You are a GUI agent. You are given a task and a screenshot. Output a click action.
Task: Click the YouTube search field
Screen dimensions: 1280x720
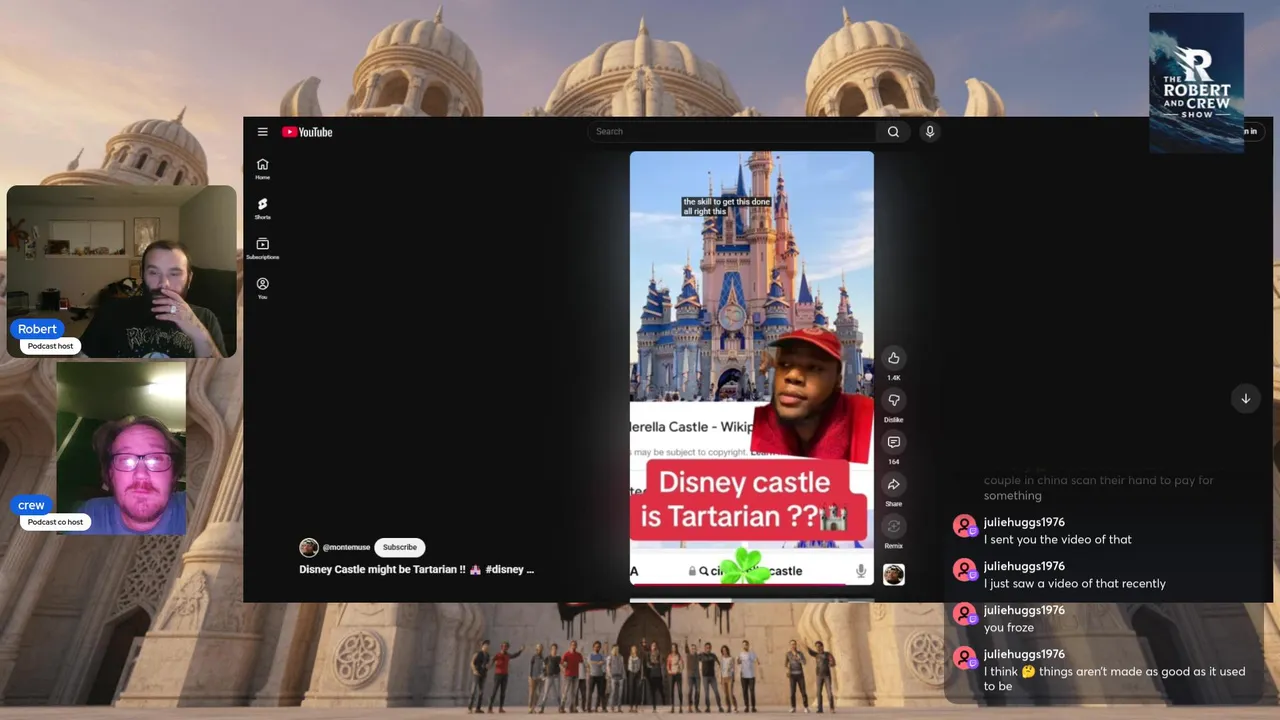click(732, 132)
